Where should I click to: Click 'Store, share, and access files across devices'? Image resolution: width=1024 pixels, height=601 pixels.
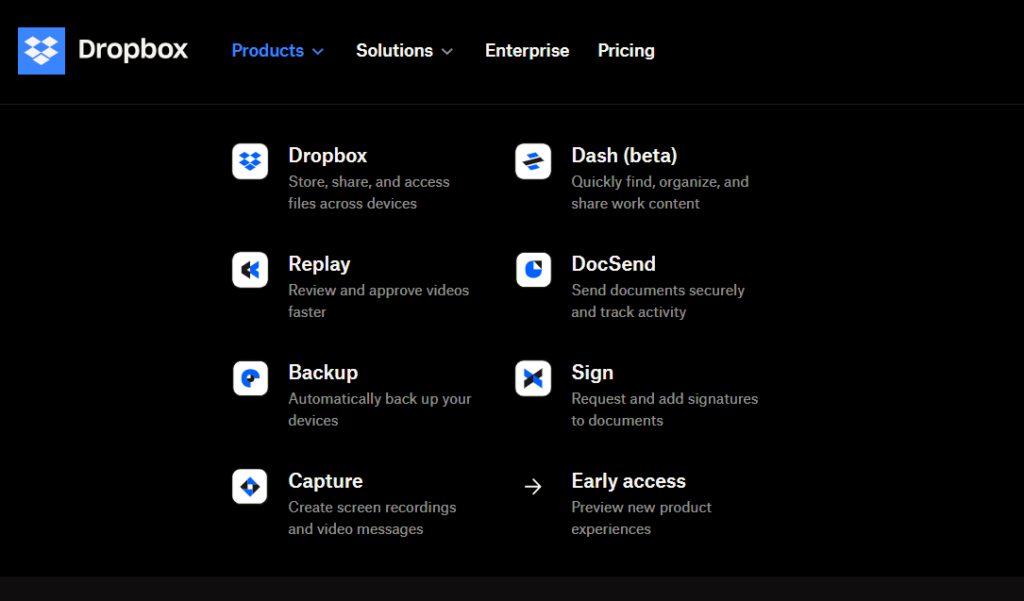369,193
